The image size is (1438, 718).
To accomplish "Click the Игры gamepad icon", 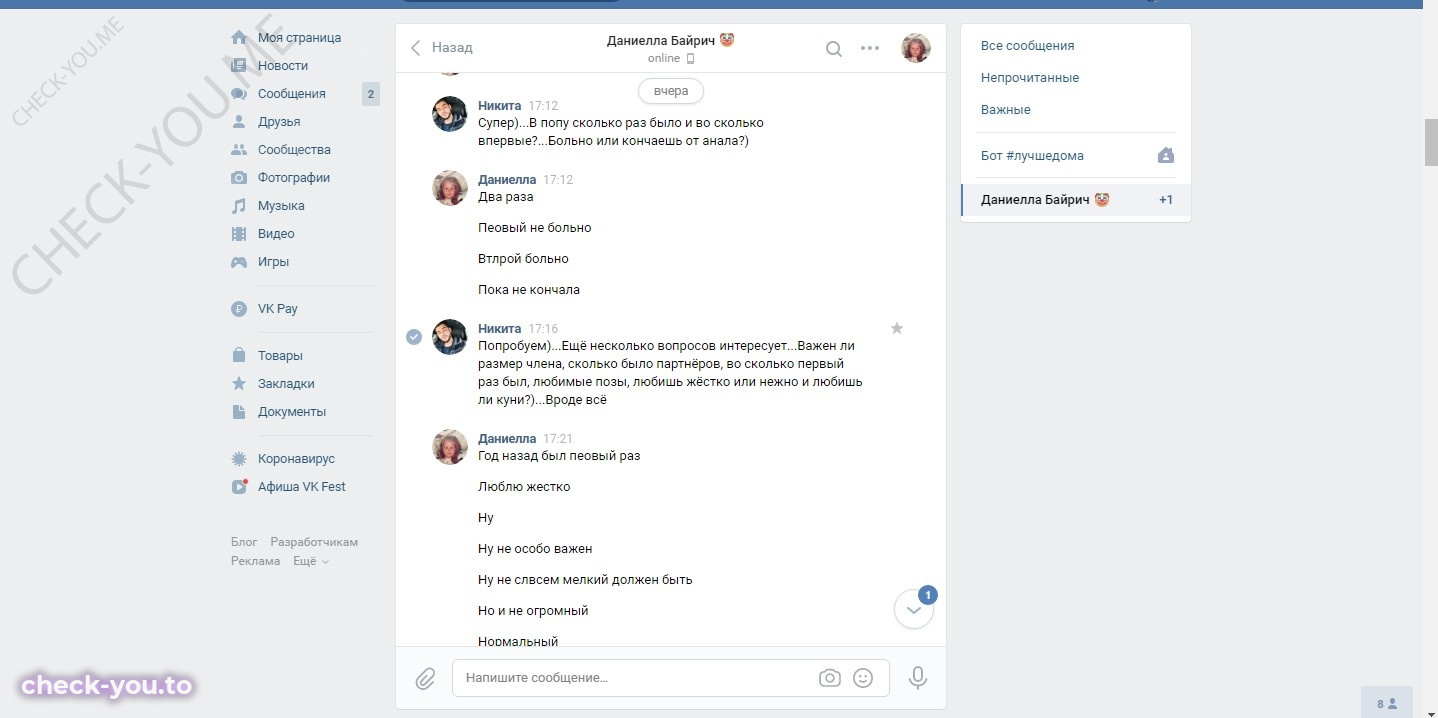I will [x=239, y=262].
